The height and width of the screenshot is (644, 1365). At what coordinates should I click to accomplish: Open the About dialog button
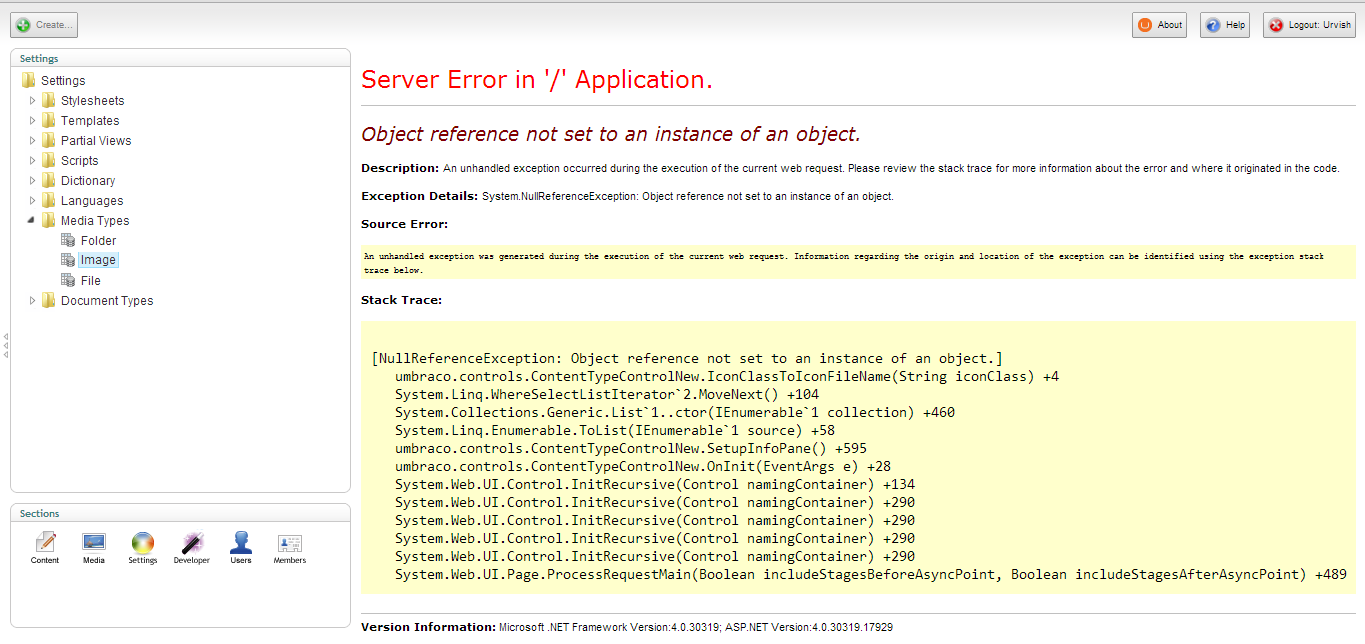pyautogui.click(x=1160, y=25)
